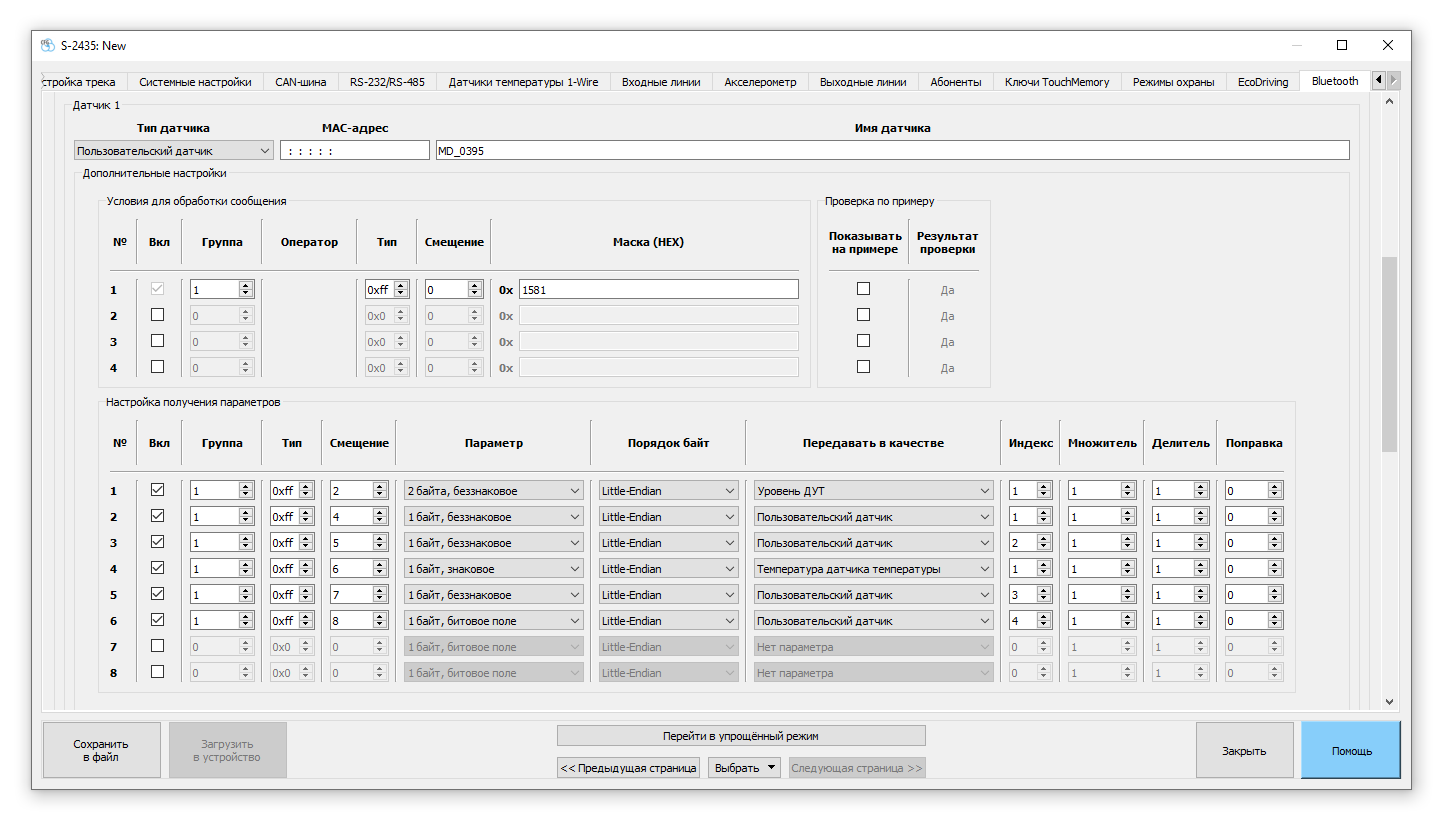Image resolution: width=1440 pixels, height=817 pixels.
Task: Click Смещение stepper with value 8
Action: coord(358,621)
